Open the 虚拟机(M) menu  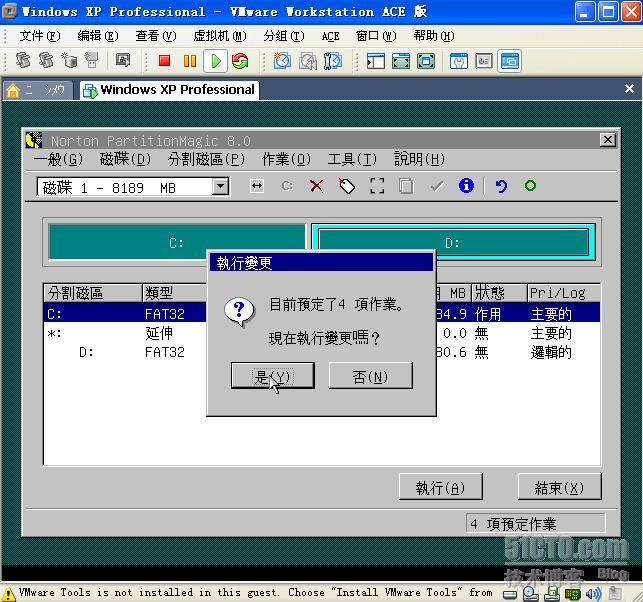pyautogui.click(x=220, y=36)
